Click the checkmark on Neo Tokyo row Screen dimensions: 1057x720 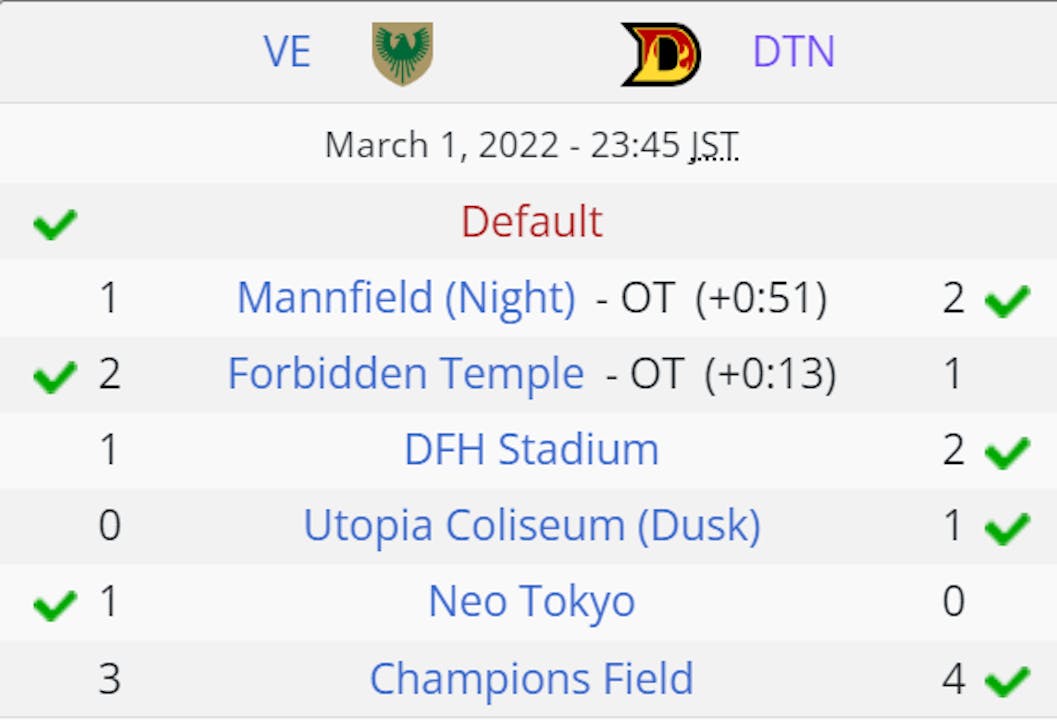[54, 604]
